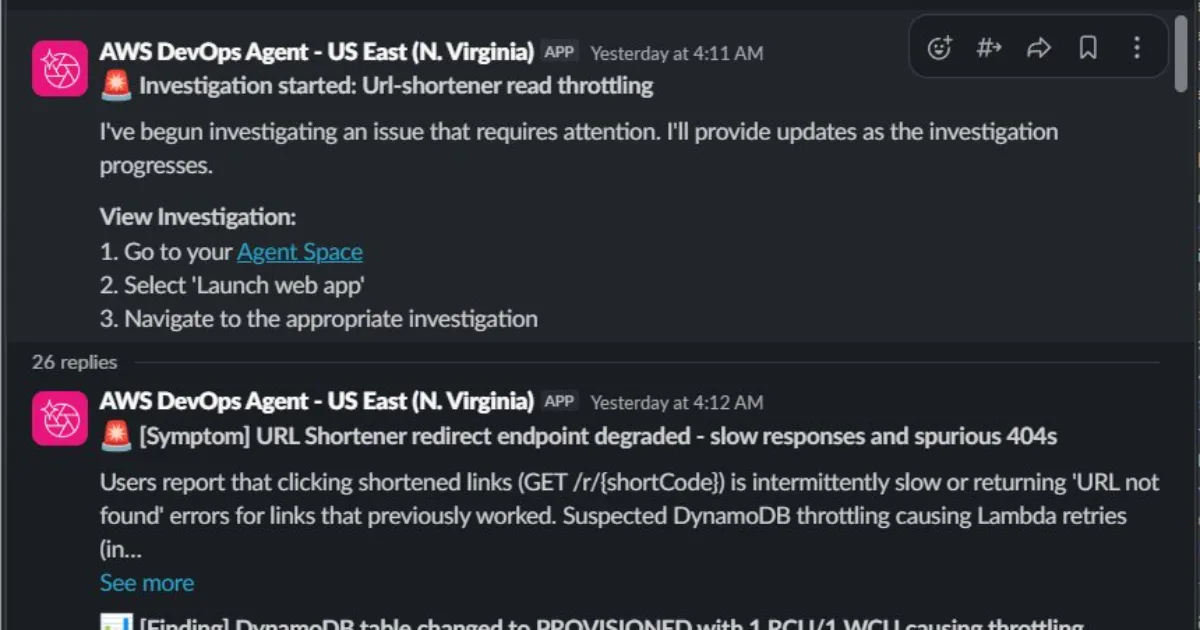Click the Yesterday at 4:11 AM timestamp
The height and width of the screenshot is (630, 1200).
[x=676, y=53]
